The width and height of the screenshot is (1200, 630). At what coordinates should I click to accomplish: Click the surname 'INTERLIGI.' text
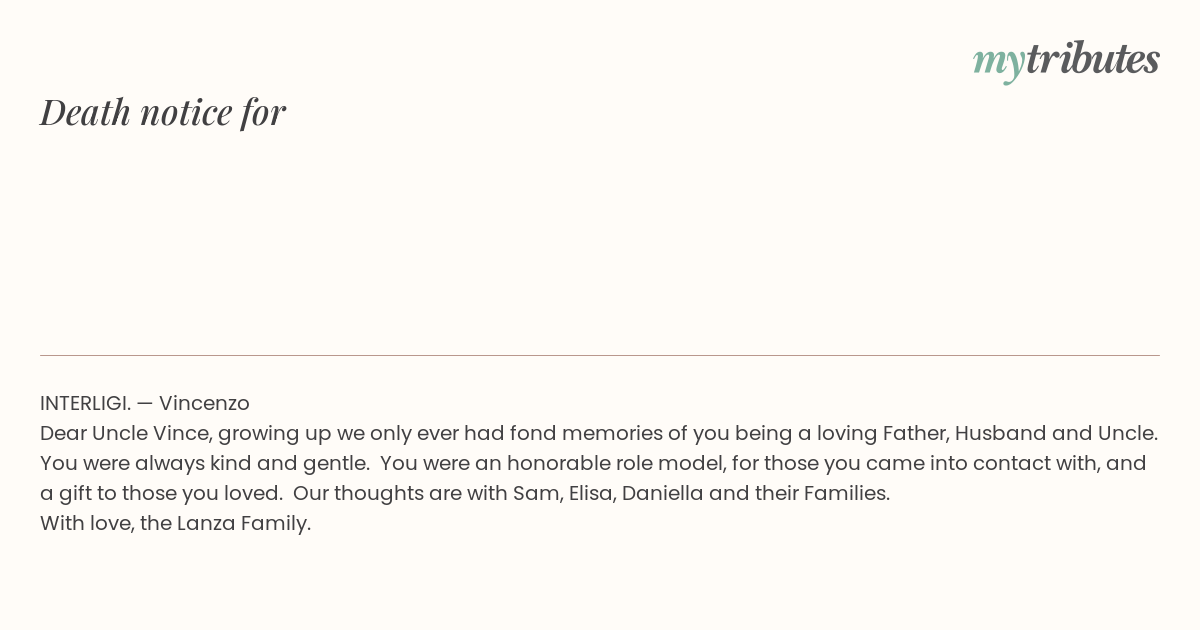click(85, 403)
